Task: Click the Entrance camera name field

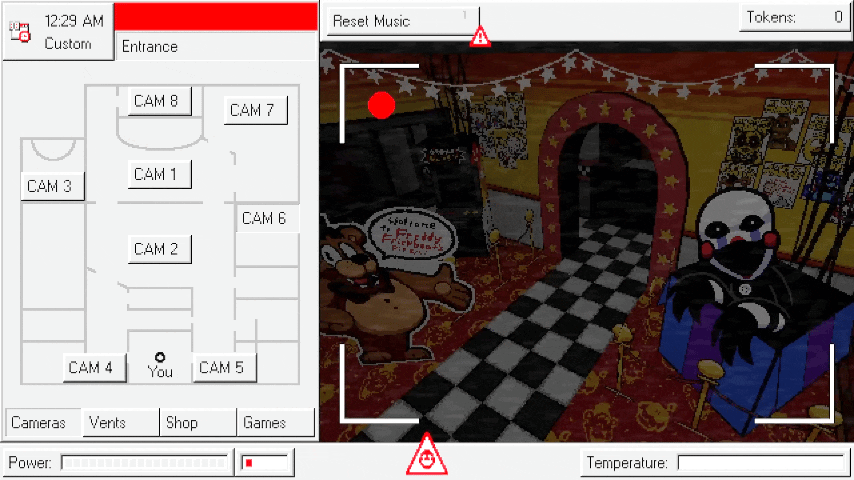Action: pyautogui.click(x=216, y=46)
